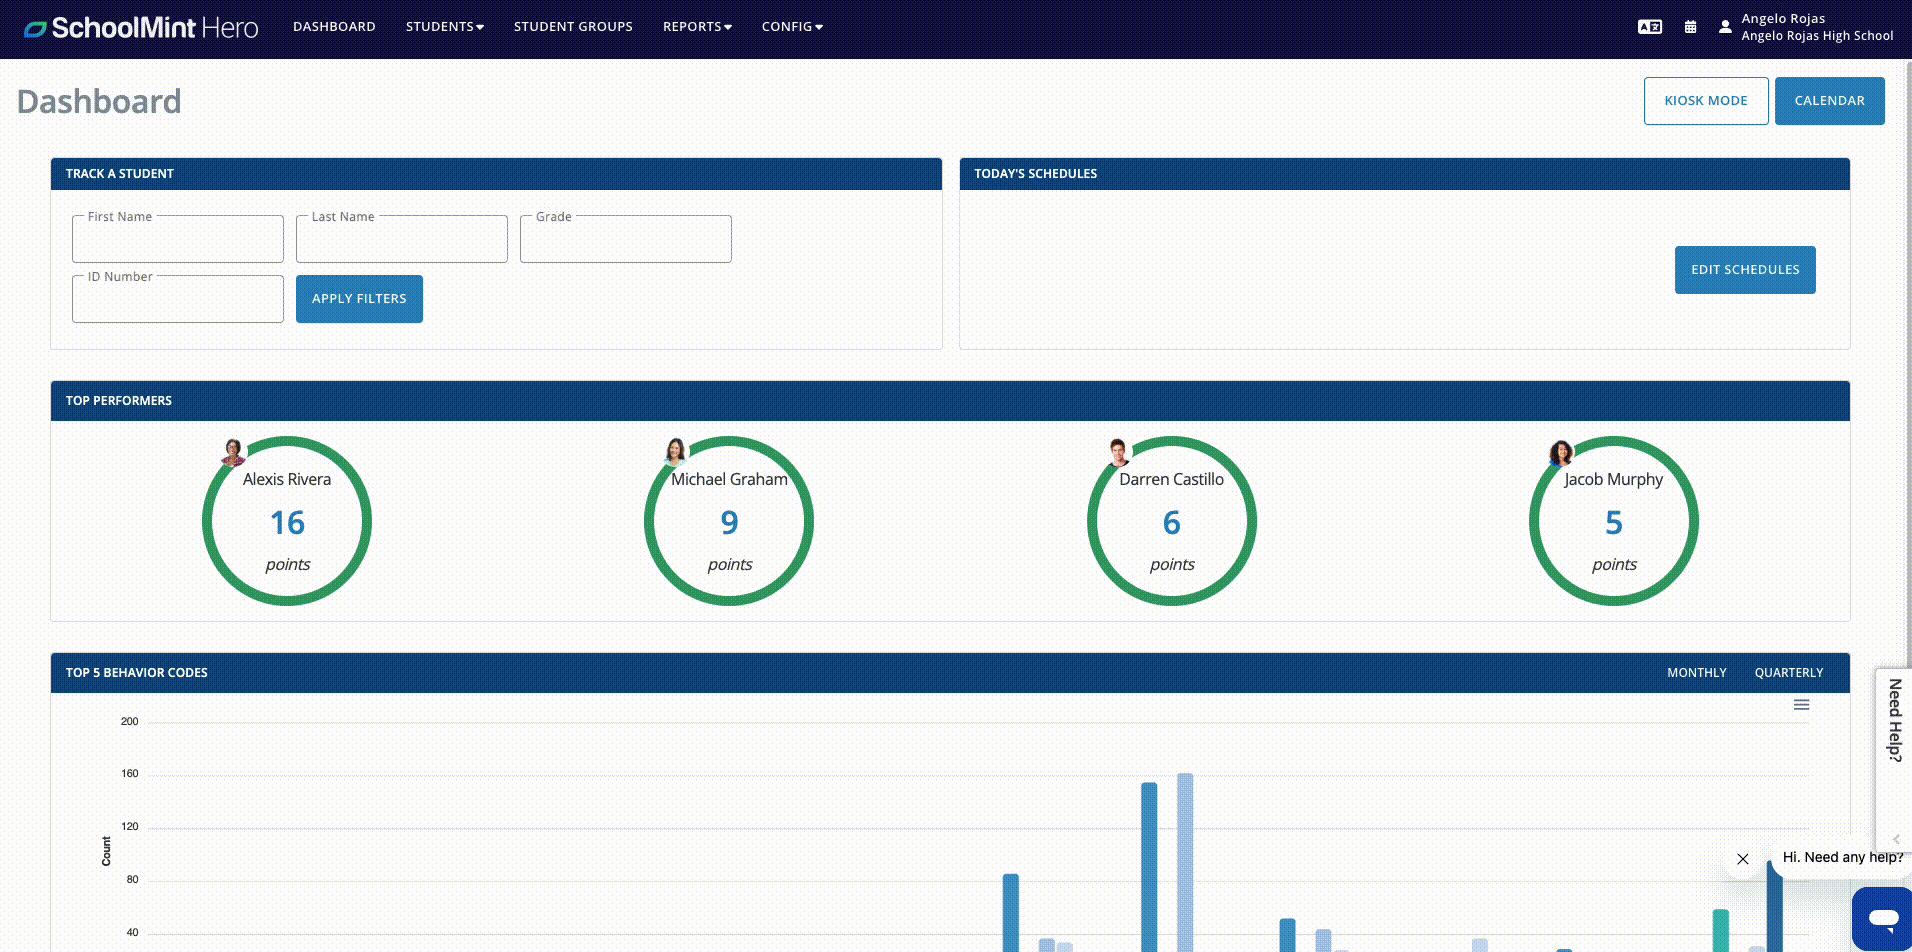Image resolution: width=1912 pixels, height=952 pixels.
Task: Expand the Config dropdown menu
Action: [x=792, y=27]
